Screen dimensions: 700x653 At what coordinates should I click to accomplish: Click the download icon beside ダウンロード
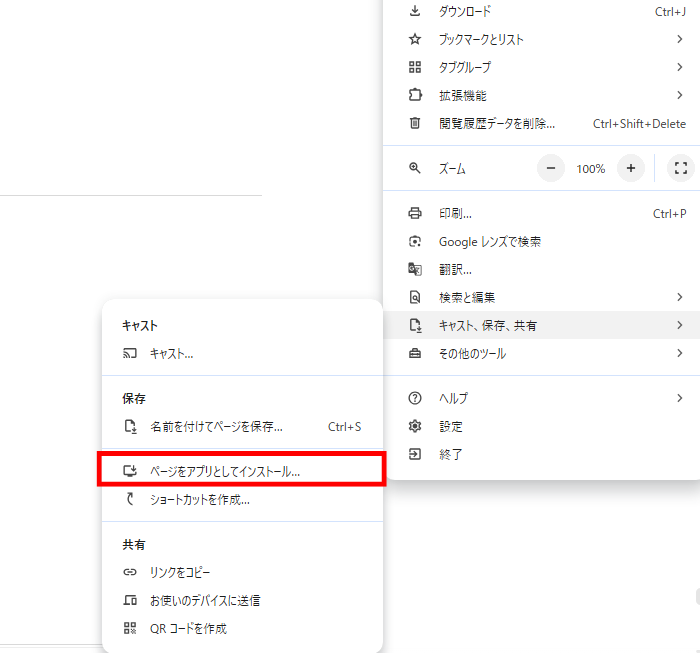[x=415, y=12]
